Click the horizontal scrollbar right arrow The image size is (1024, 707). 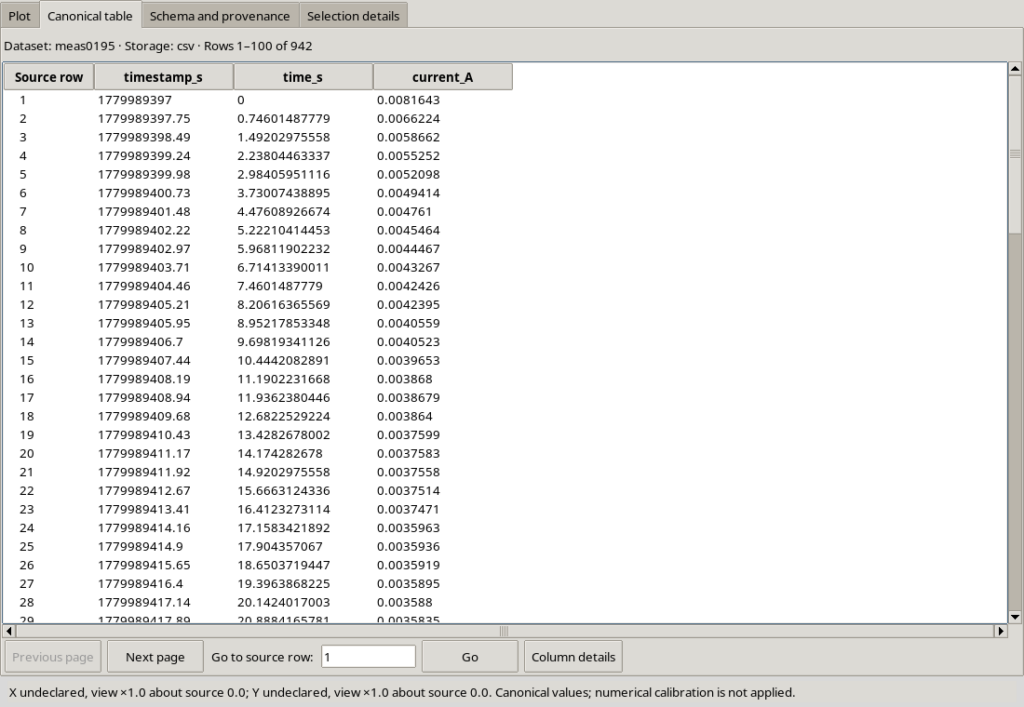[x=1000, y=631]
